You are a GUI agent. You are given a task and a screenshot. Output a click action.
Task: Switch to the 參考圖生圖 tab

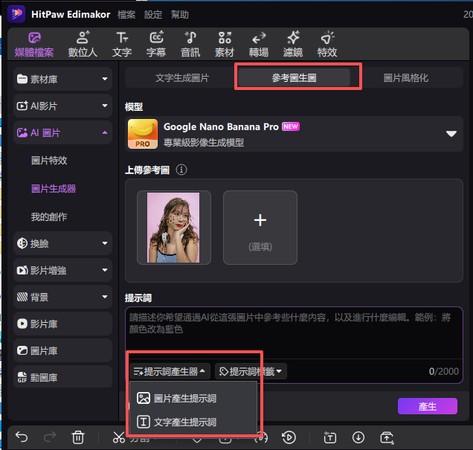click(x=294, y=78)
